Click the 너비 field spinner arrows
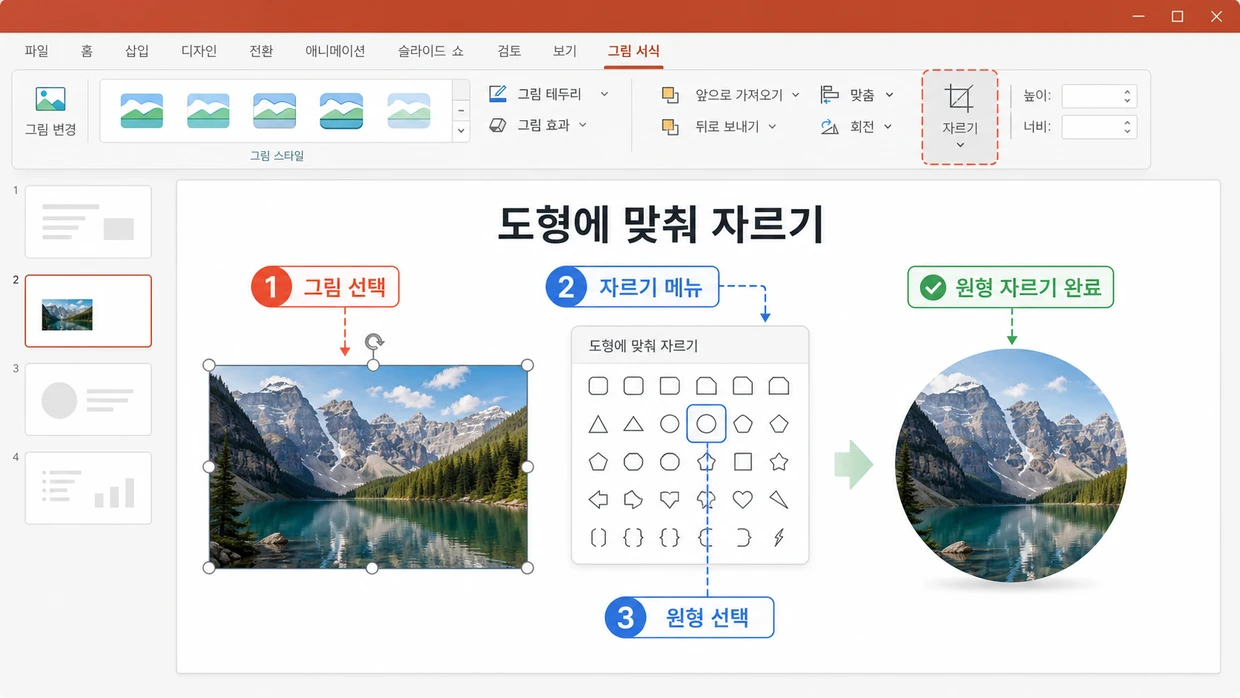 click(1128, 127)
